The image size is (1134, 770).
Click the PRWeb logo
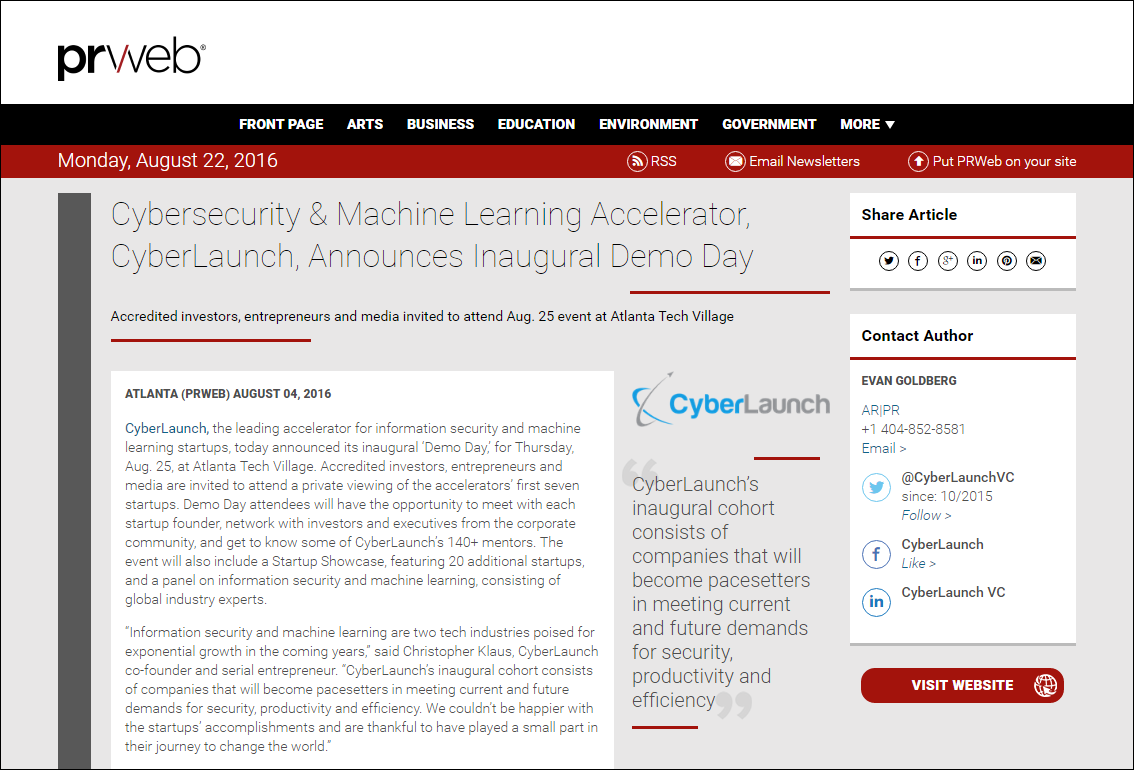[x=131, y=59]
